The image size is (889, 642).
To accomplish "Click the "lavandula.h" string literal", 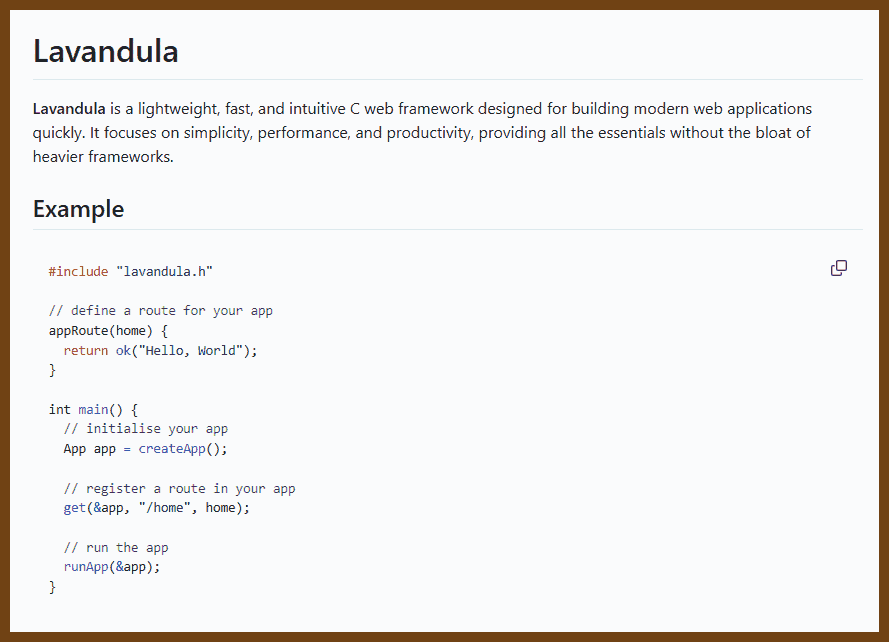I will coord(165,271).
